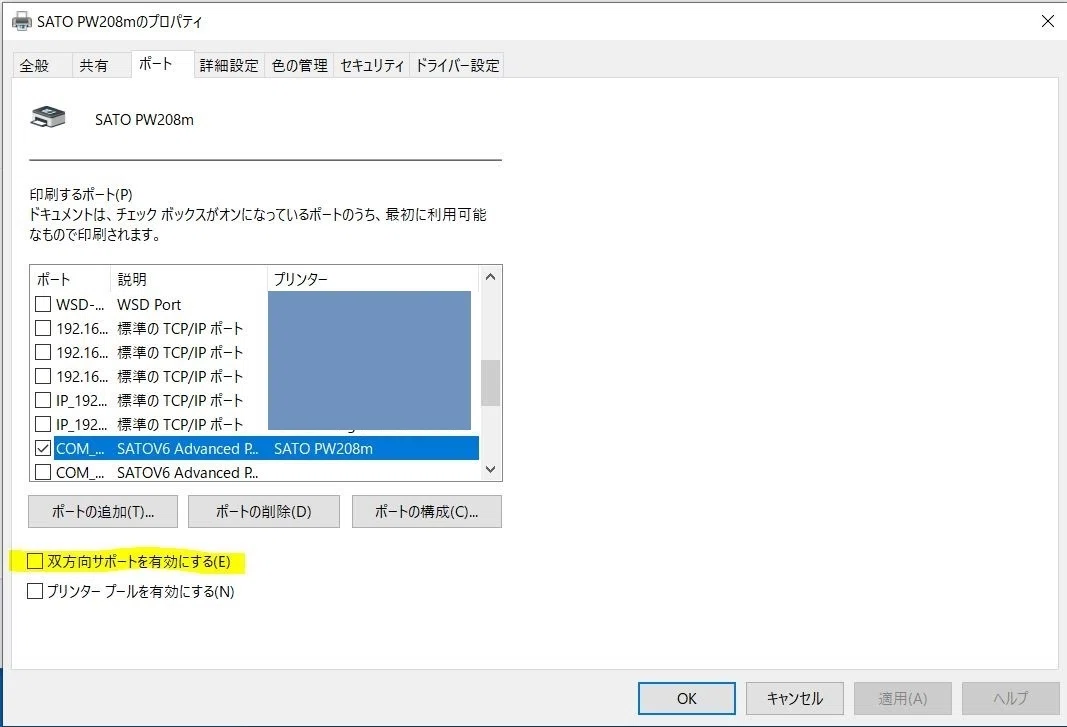Click the ヘルプ button
This screenshot has width=1067, height=727.
(x=1011, y=698)
